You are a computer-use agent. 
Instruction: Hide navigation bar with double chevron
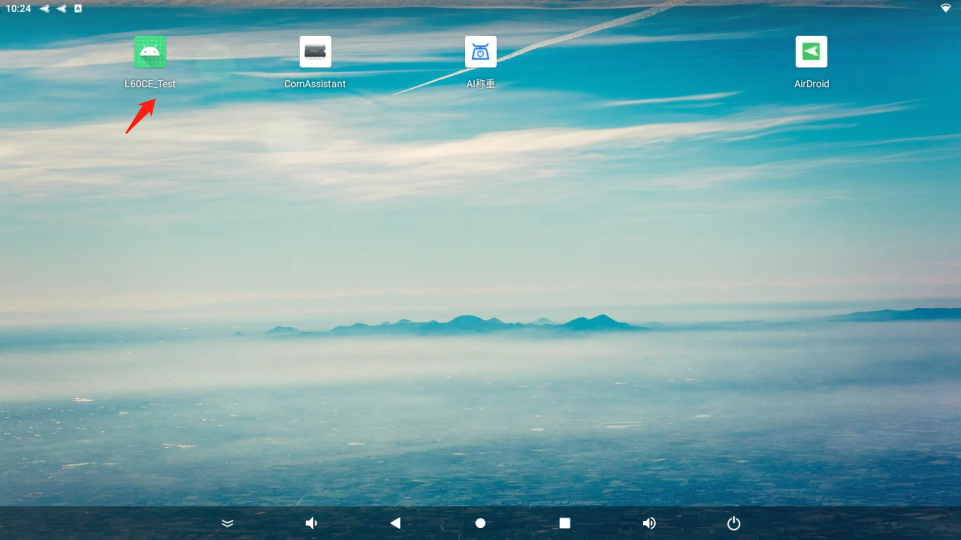227,523
